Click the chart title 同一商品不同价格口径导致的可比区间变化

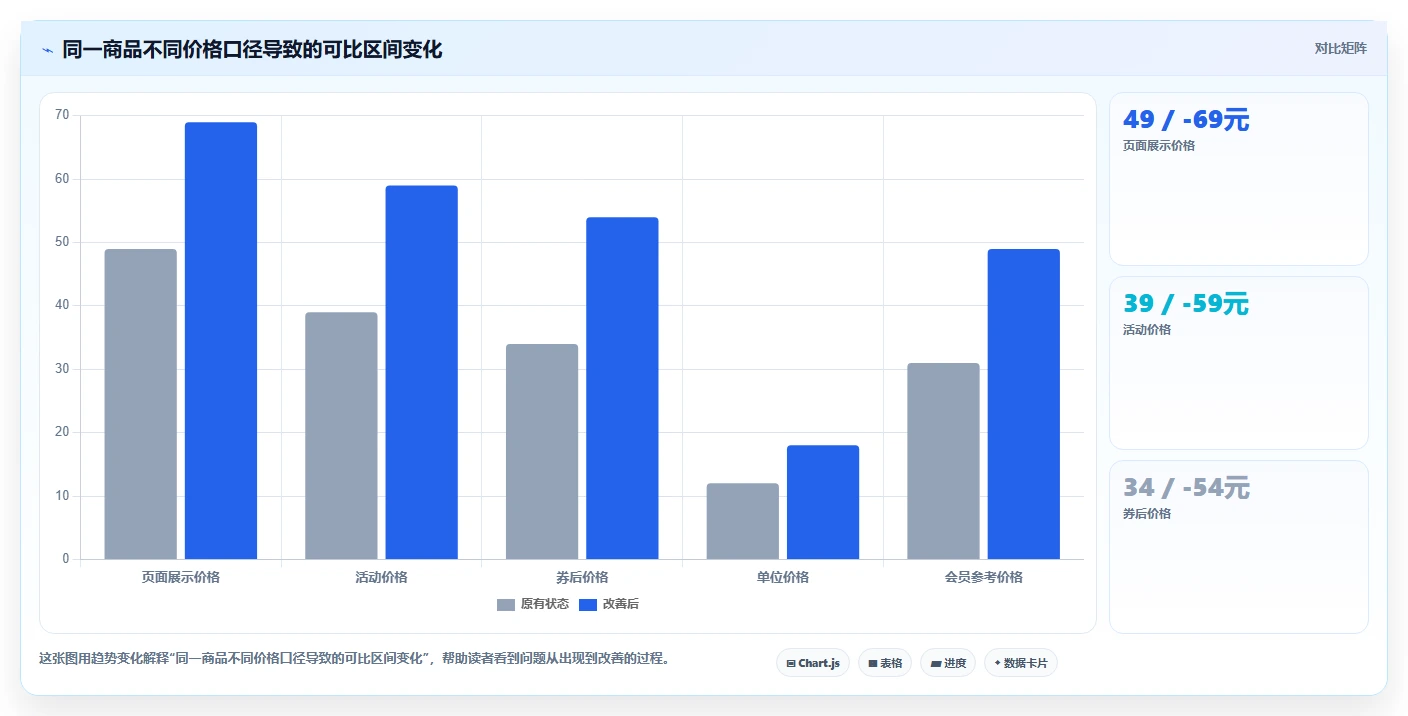(252, 50)
